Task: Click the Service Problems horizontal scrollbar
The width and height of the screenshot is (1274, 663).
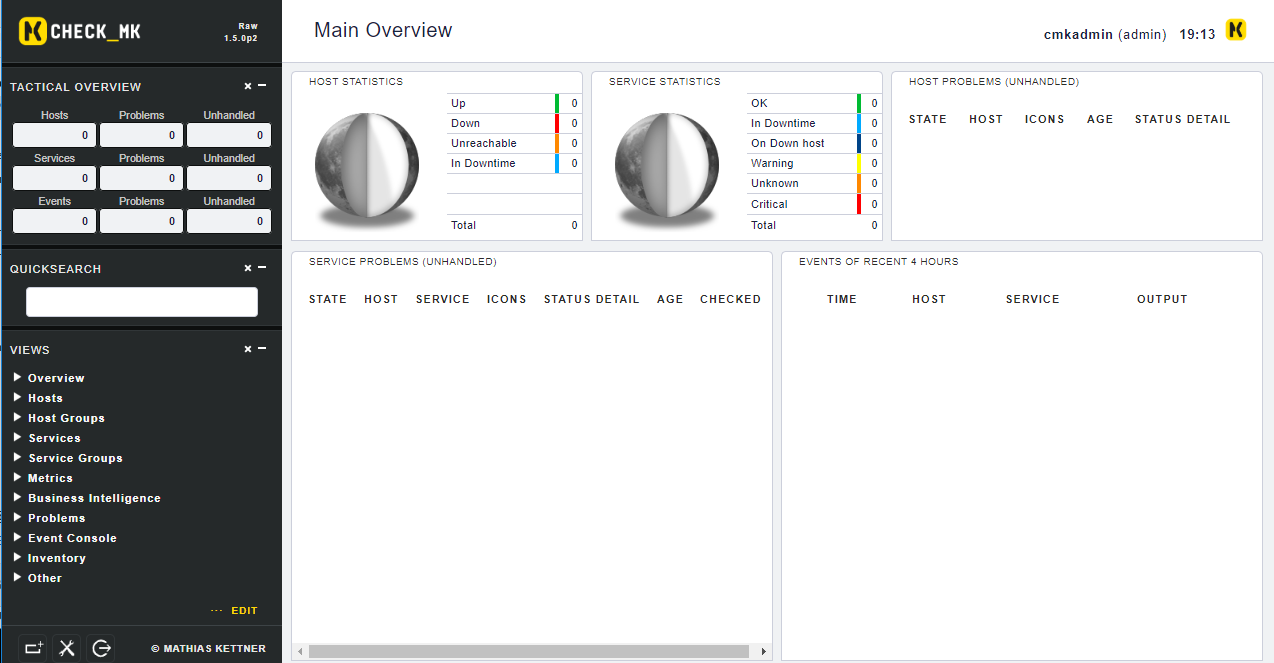Action: point(528,652)
